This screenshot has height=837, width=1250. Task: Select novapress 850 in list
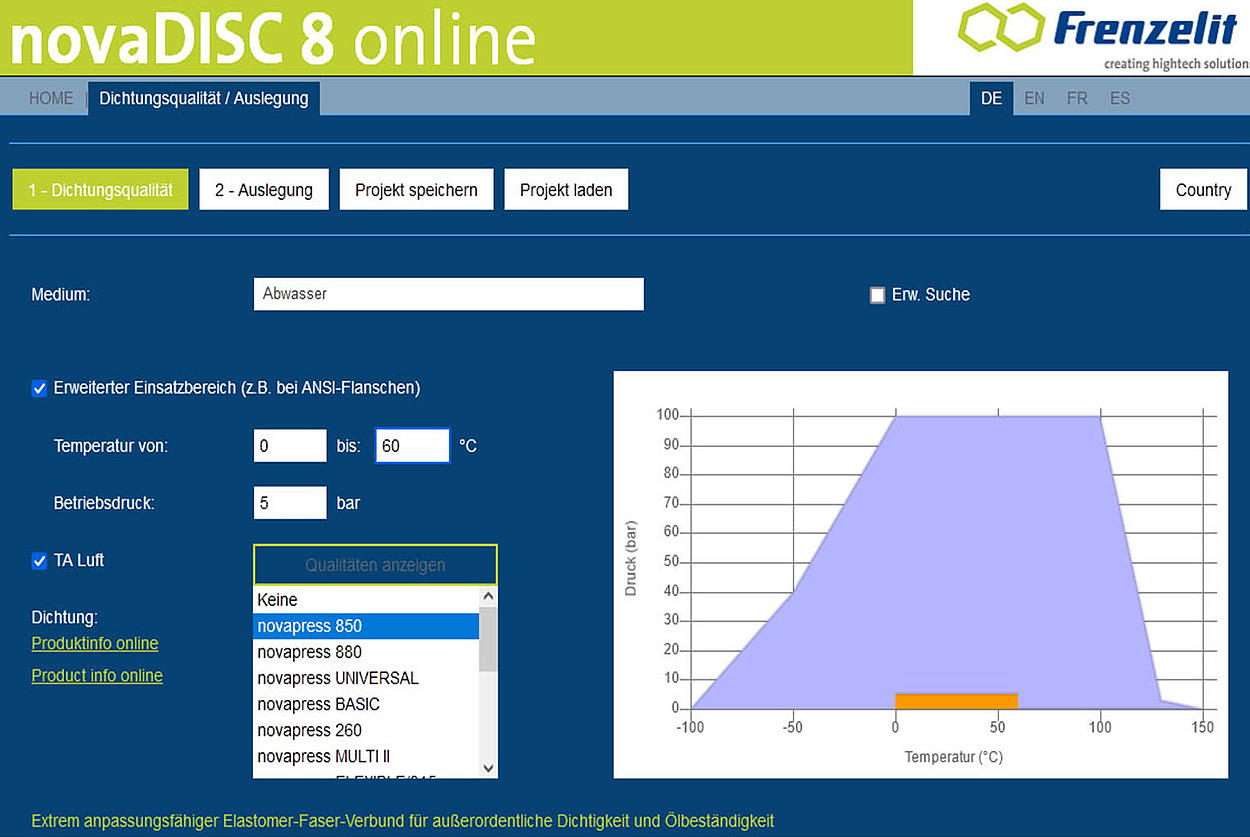(366, 626)
